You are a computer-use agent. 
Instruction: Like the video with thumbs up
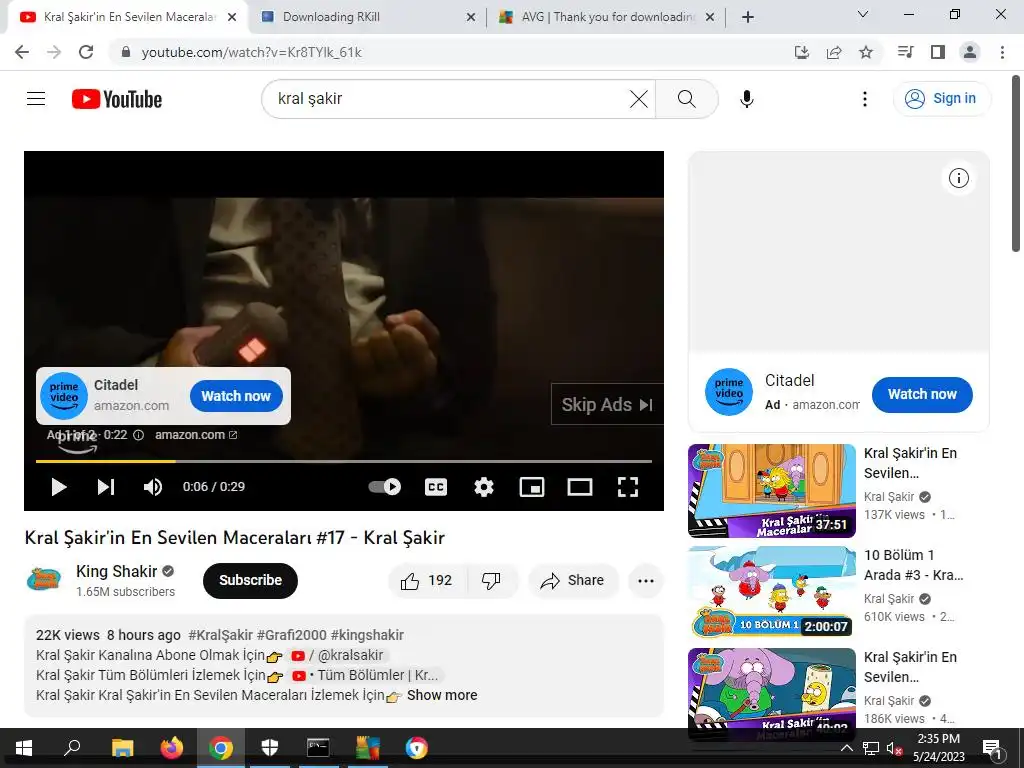click(427, 580)
